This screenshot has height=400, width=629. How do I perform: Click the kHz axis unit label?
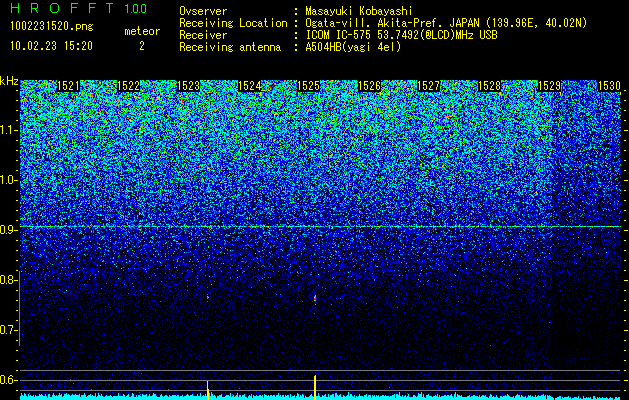pos(9,81)
